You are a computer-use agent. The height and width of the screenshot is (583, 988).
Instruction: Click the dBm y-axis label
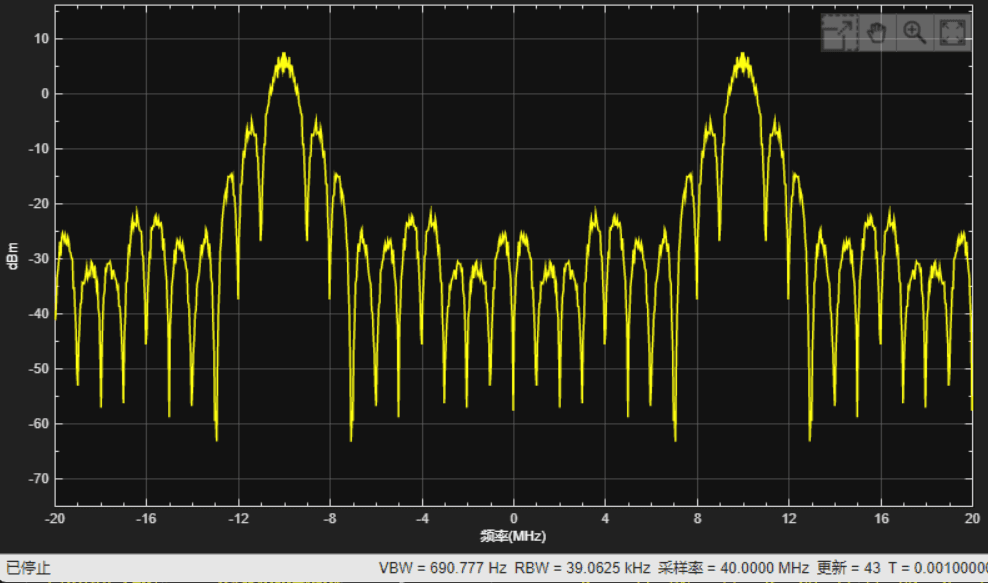(13, 256)
